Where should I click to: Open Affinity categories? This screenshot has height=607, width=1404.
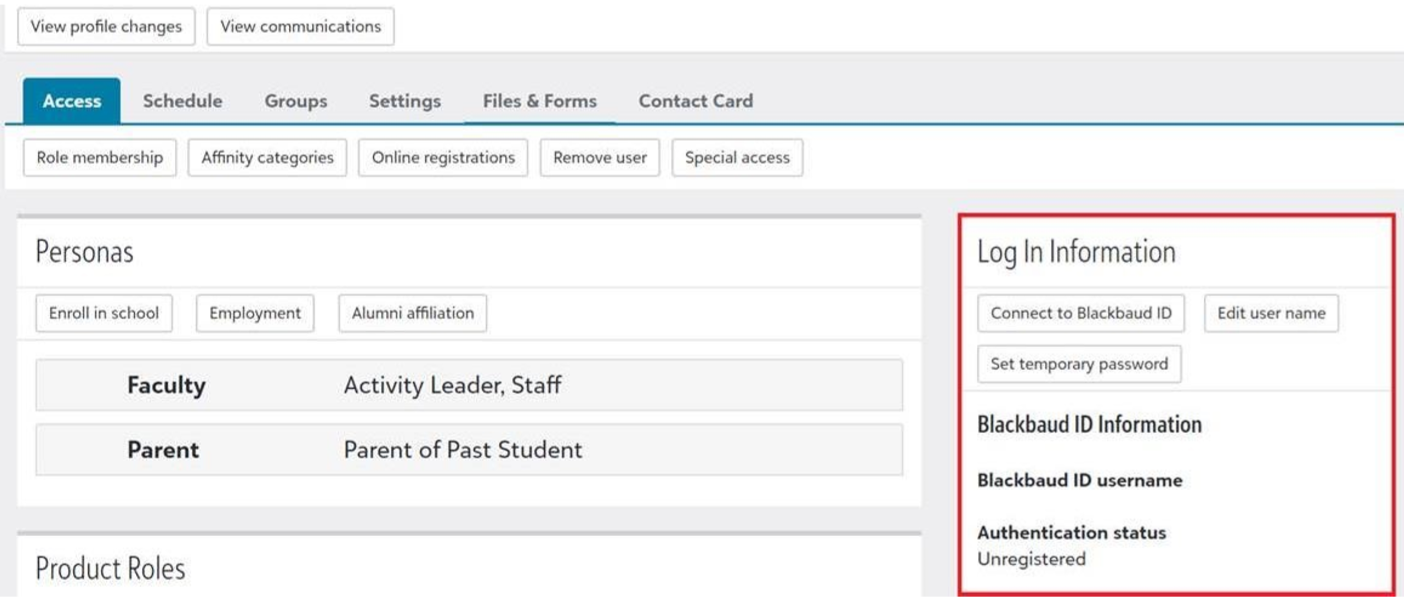267,158
